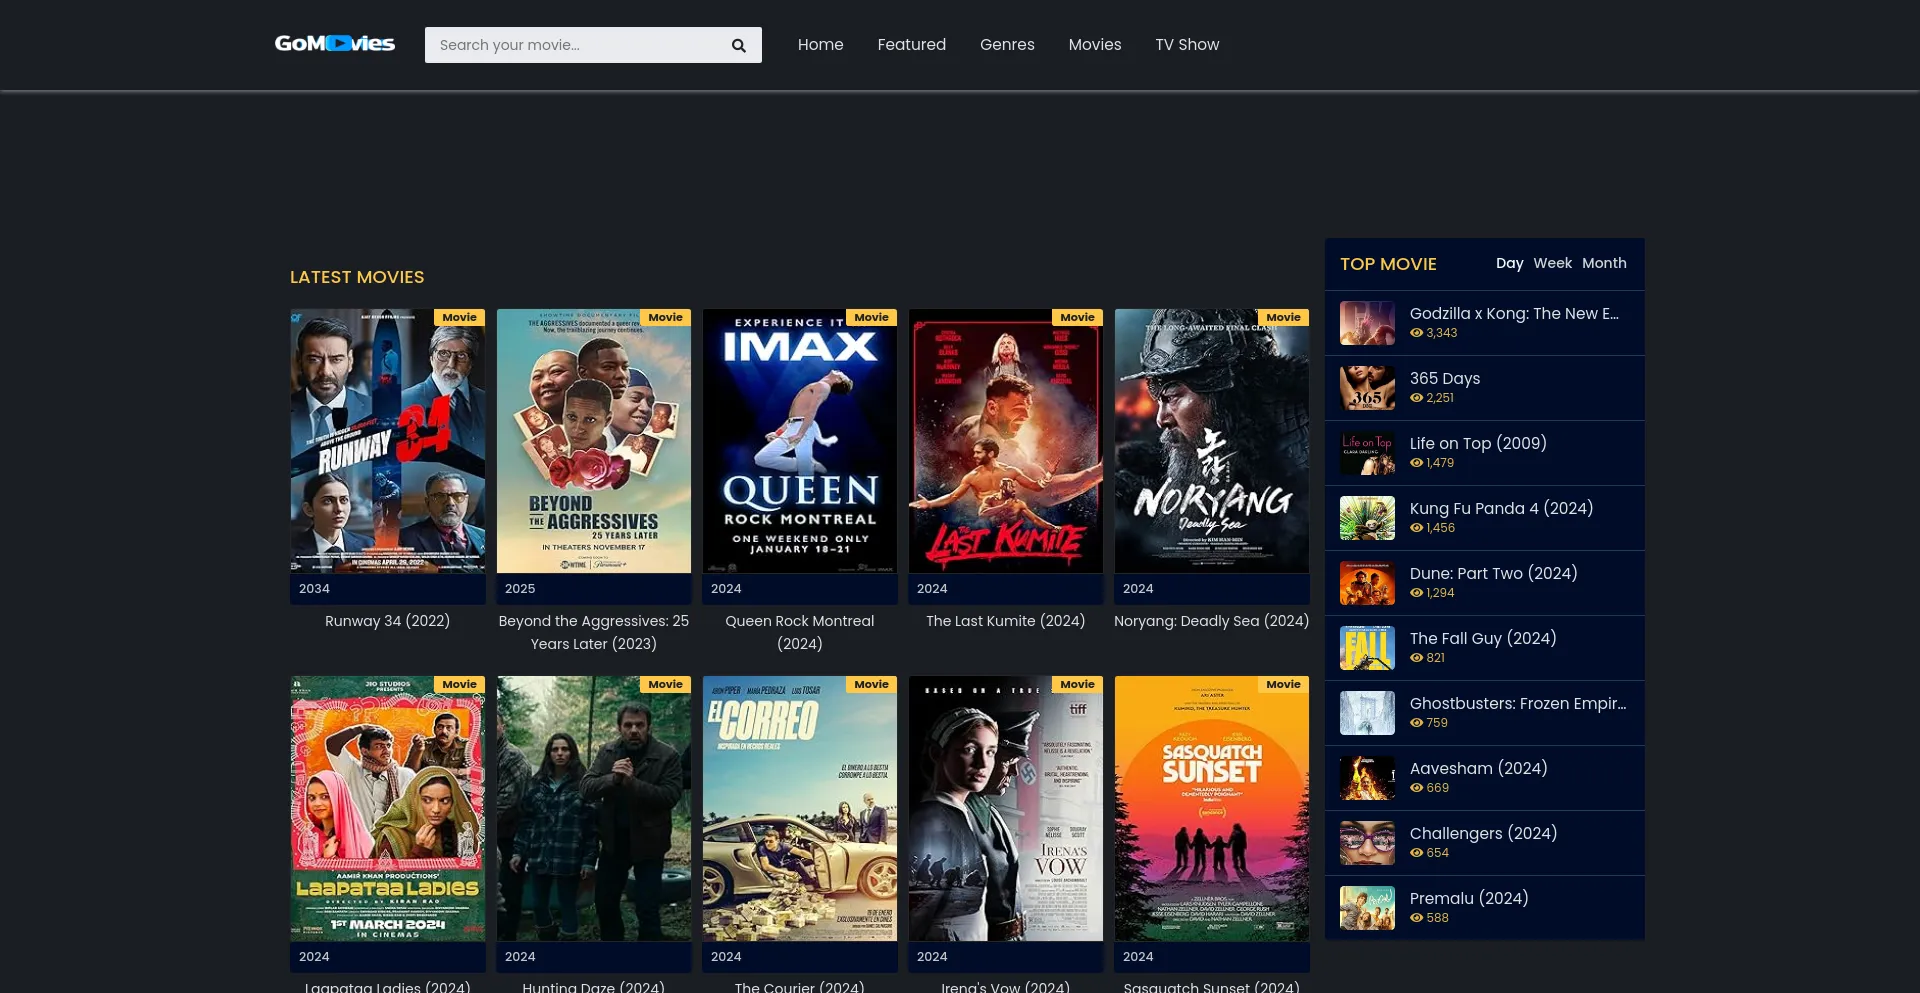The image size is (1920, 993).
Task: Switch Top Movie to Week tab
Action: 1552,263
